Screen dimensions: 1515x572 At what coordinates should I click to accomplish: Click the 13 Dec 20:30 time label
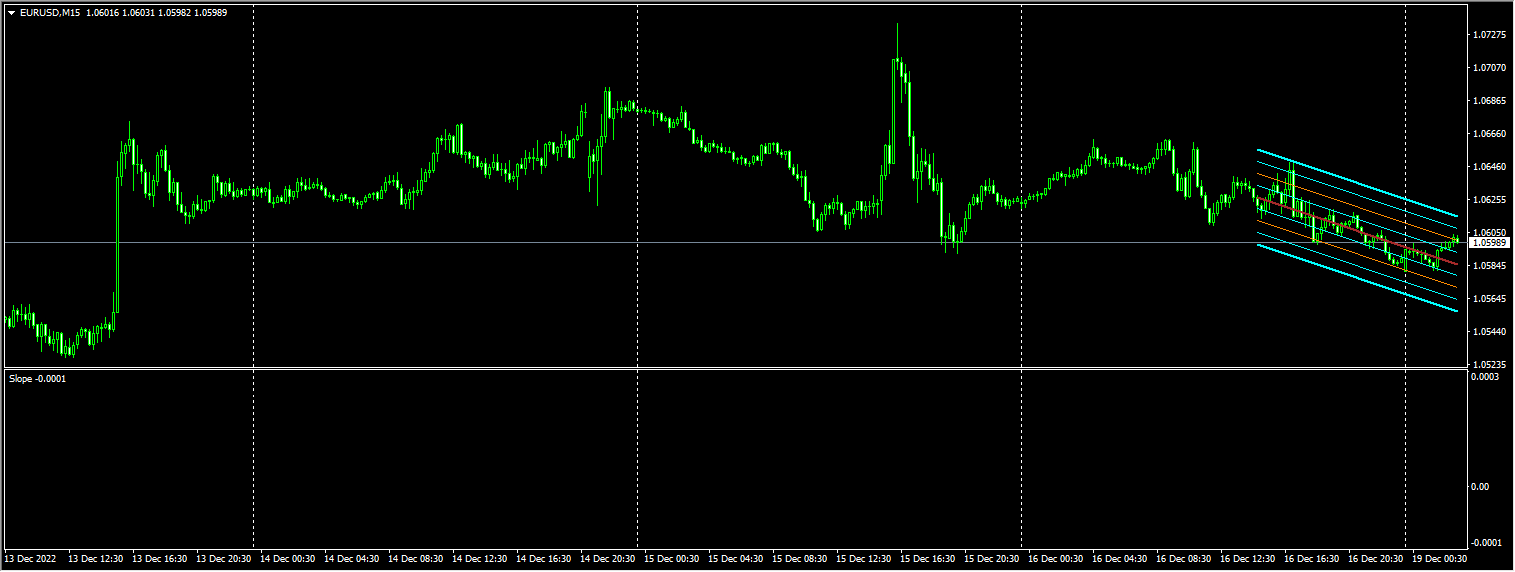(x=224, y=559)
